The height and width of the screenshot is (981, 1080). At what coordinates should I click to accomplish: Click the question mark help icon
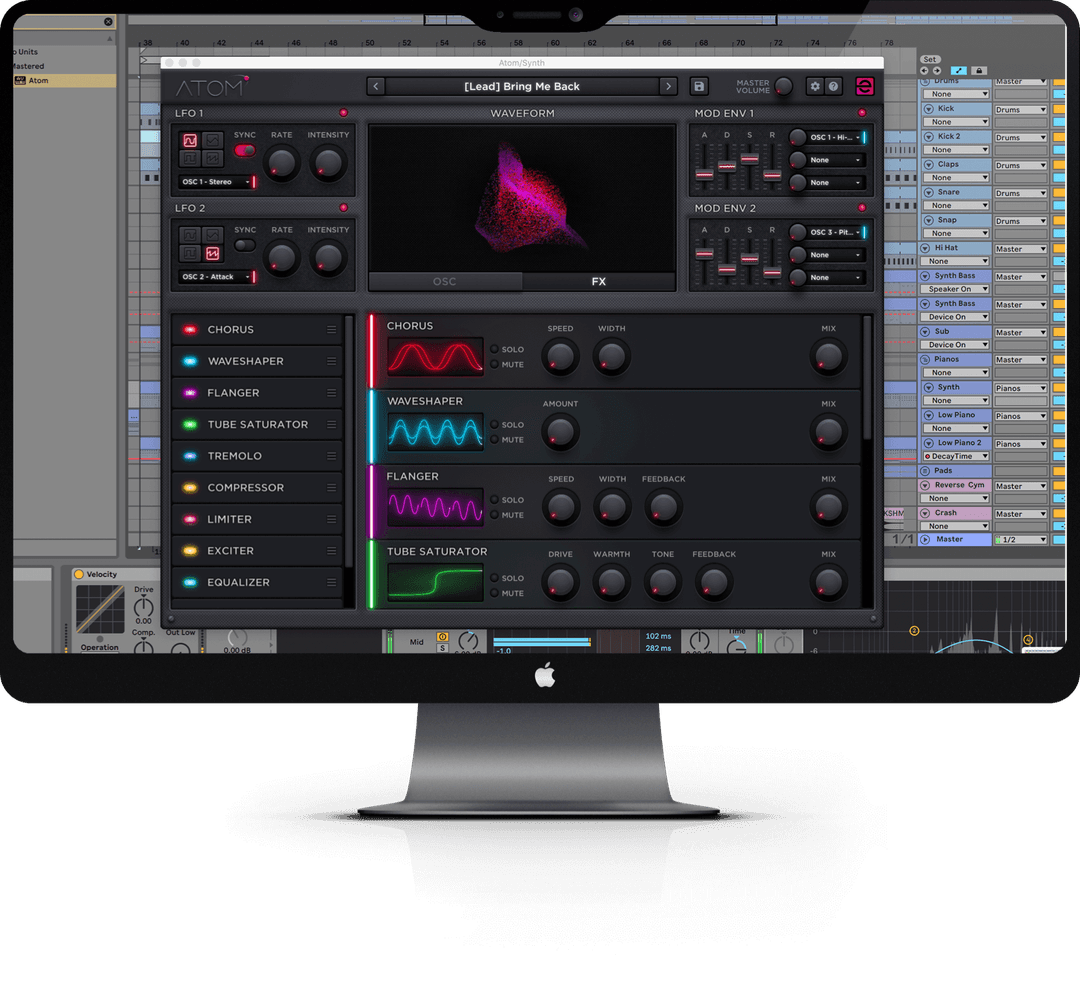click(x=833, y=86)
